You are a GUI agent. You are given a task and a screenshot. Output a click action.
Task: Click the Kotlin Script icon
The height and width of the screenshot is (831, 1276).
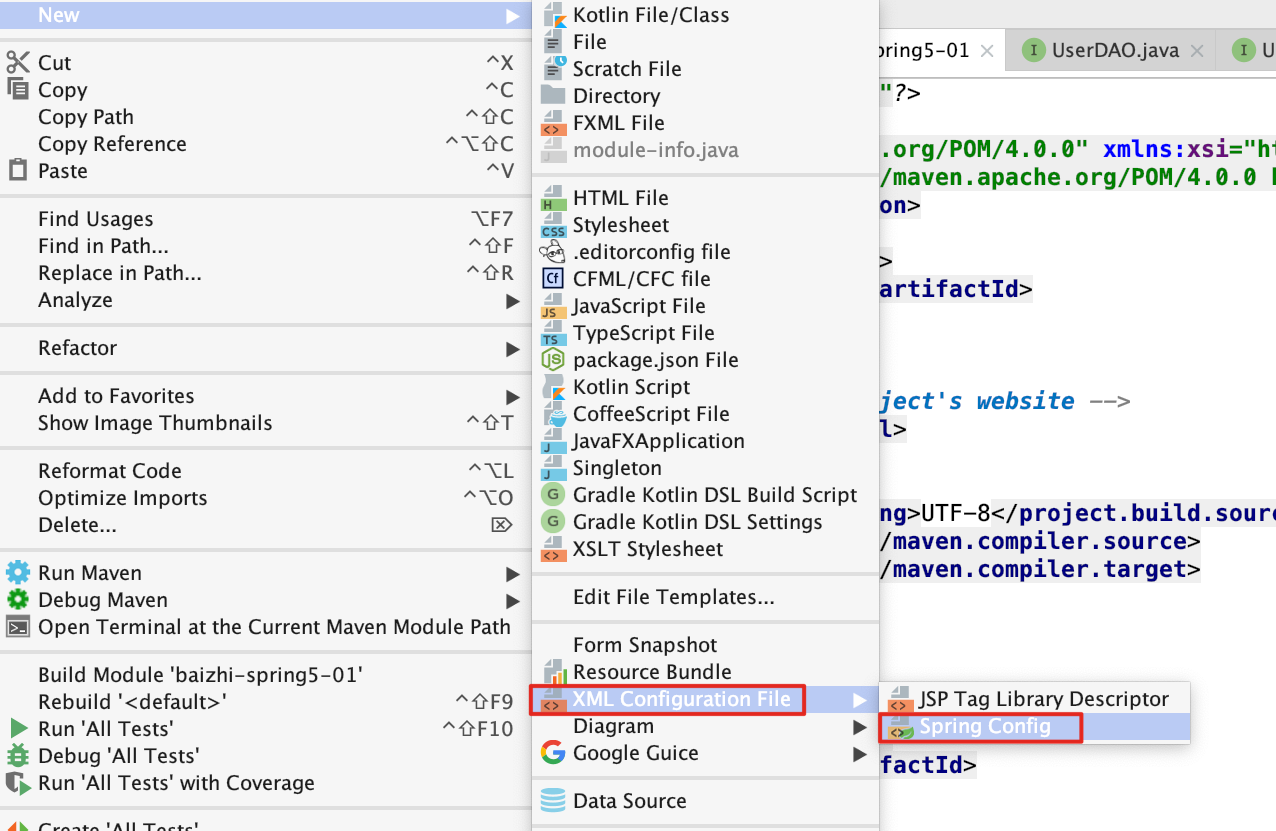pos(553,387)
